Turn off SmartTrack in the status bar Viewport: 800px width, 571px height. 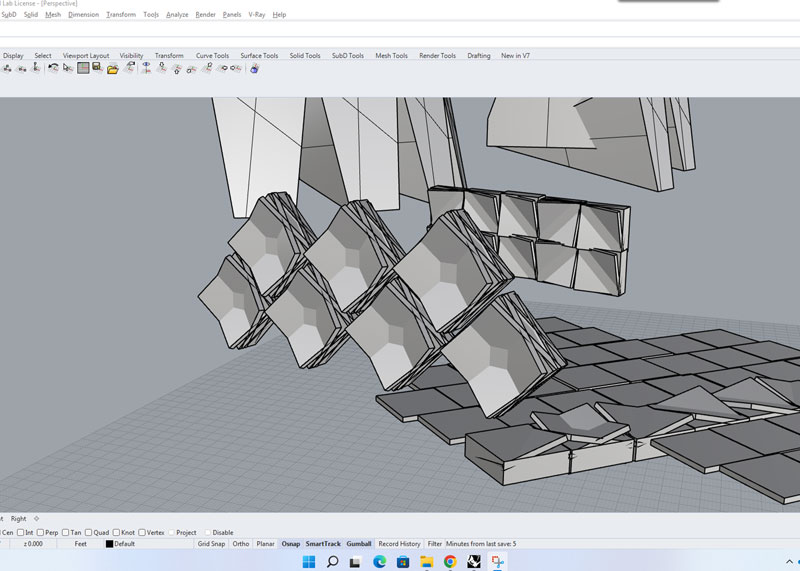(323, 543)
